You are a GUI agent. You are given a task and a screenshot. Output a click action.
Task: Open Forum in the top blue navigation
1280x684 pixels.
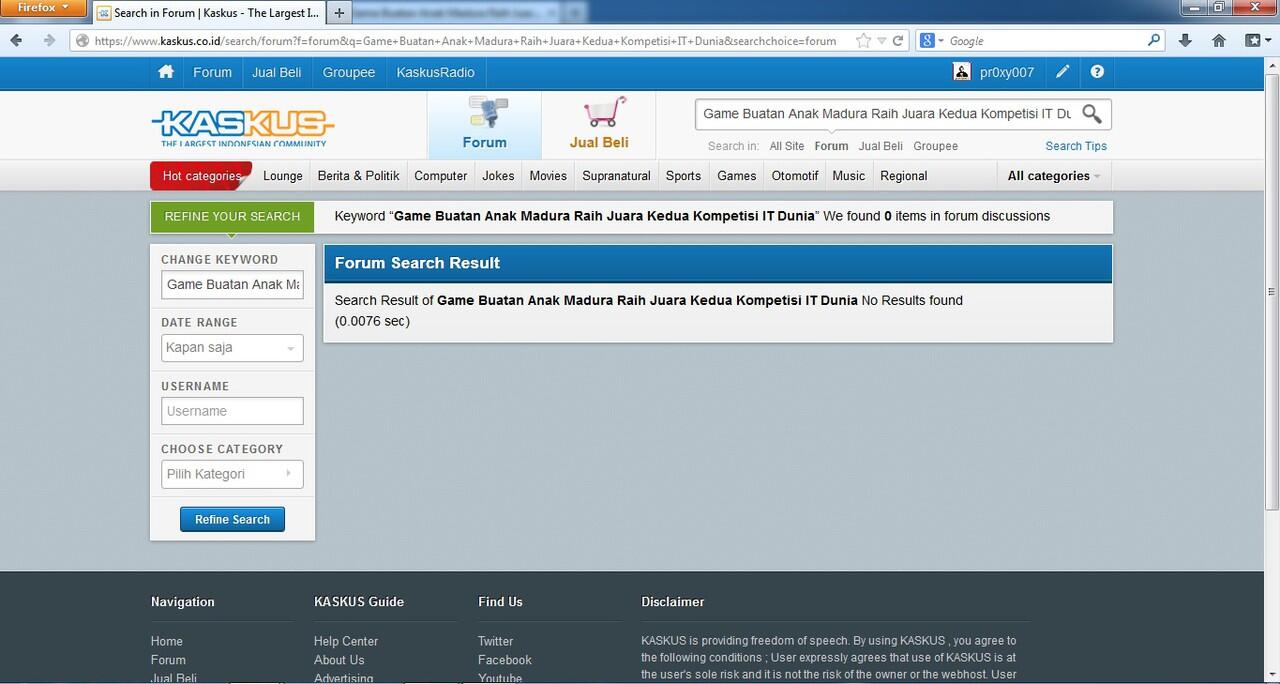click(x=212, y=72)
